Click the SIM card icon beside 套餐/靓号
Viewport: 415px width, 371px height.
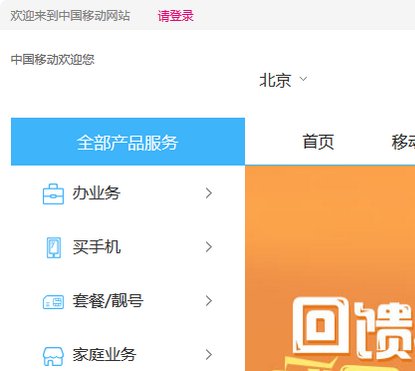point(53,301)
